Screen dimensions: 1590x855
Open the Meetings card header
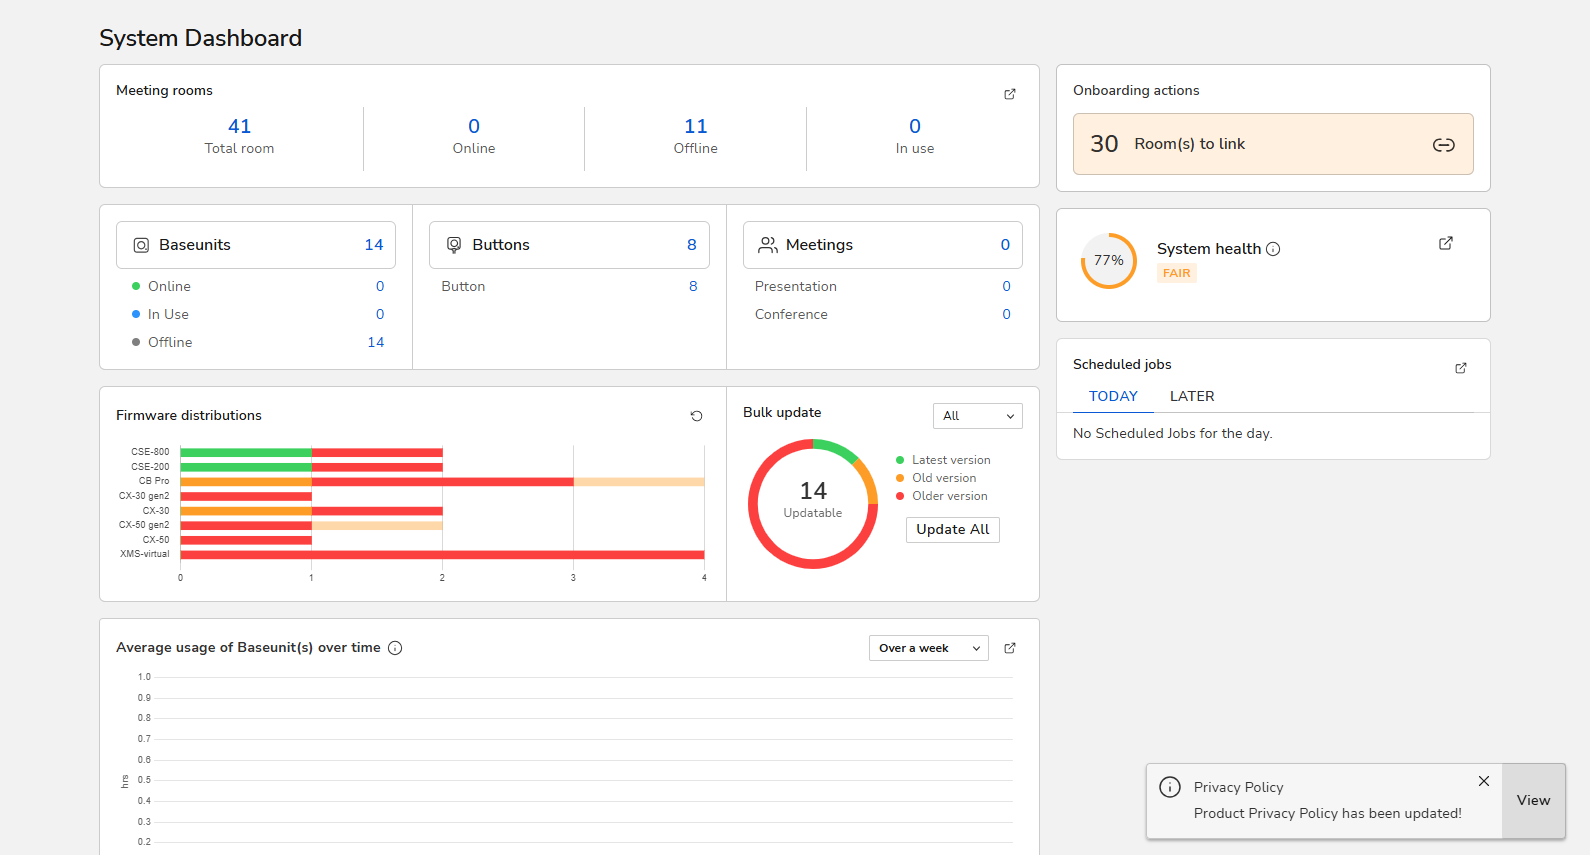[x=883, y=245]
